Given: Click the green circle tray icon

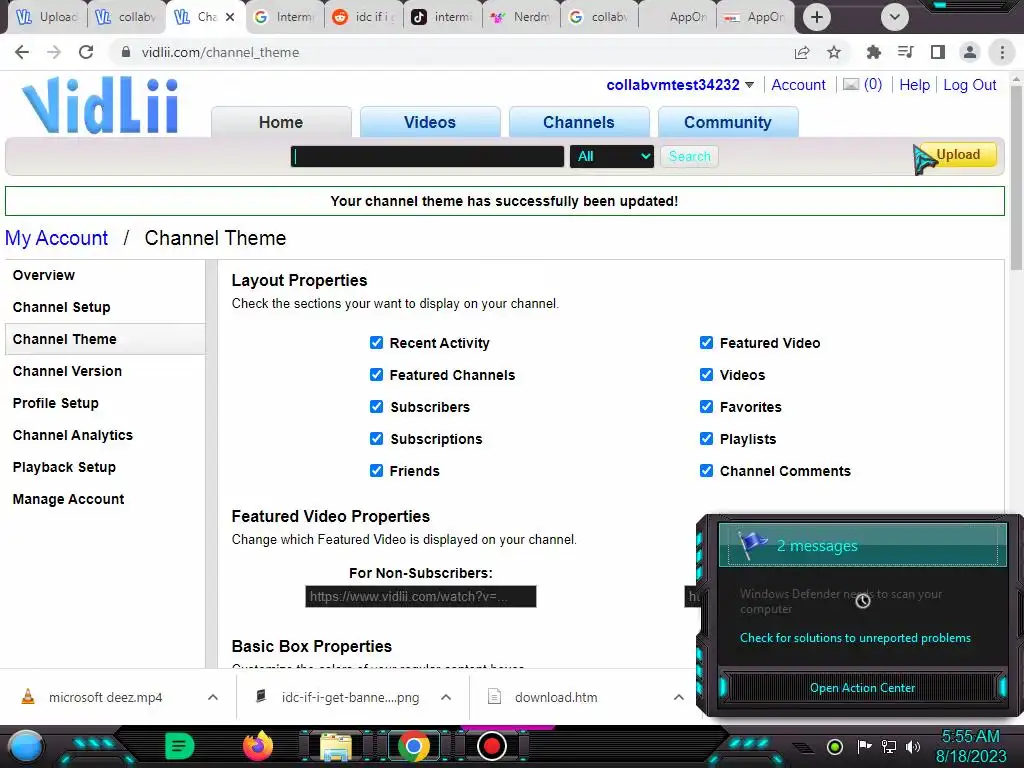Looking at the screenshot, I should click(x=835, y=746).
